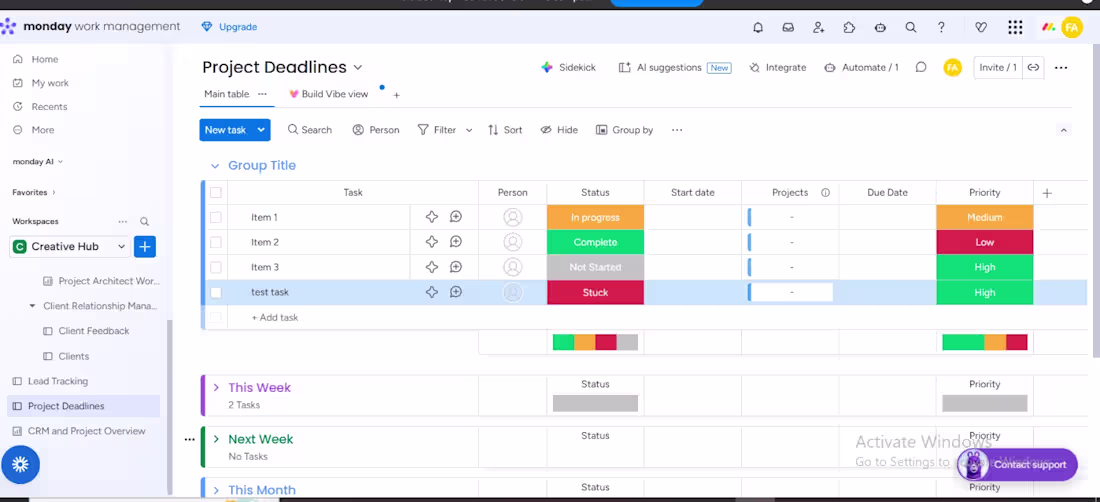This screenshot has width=1100, height=502.
Task: Click the FA board member avatar
Action: point(952,67)
